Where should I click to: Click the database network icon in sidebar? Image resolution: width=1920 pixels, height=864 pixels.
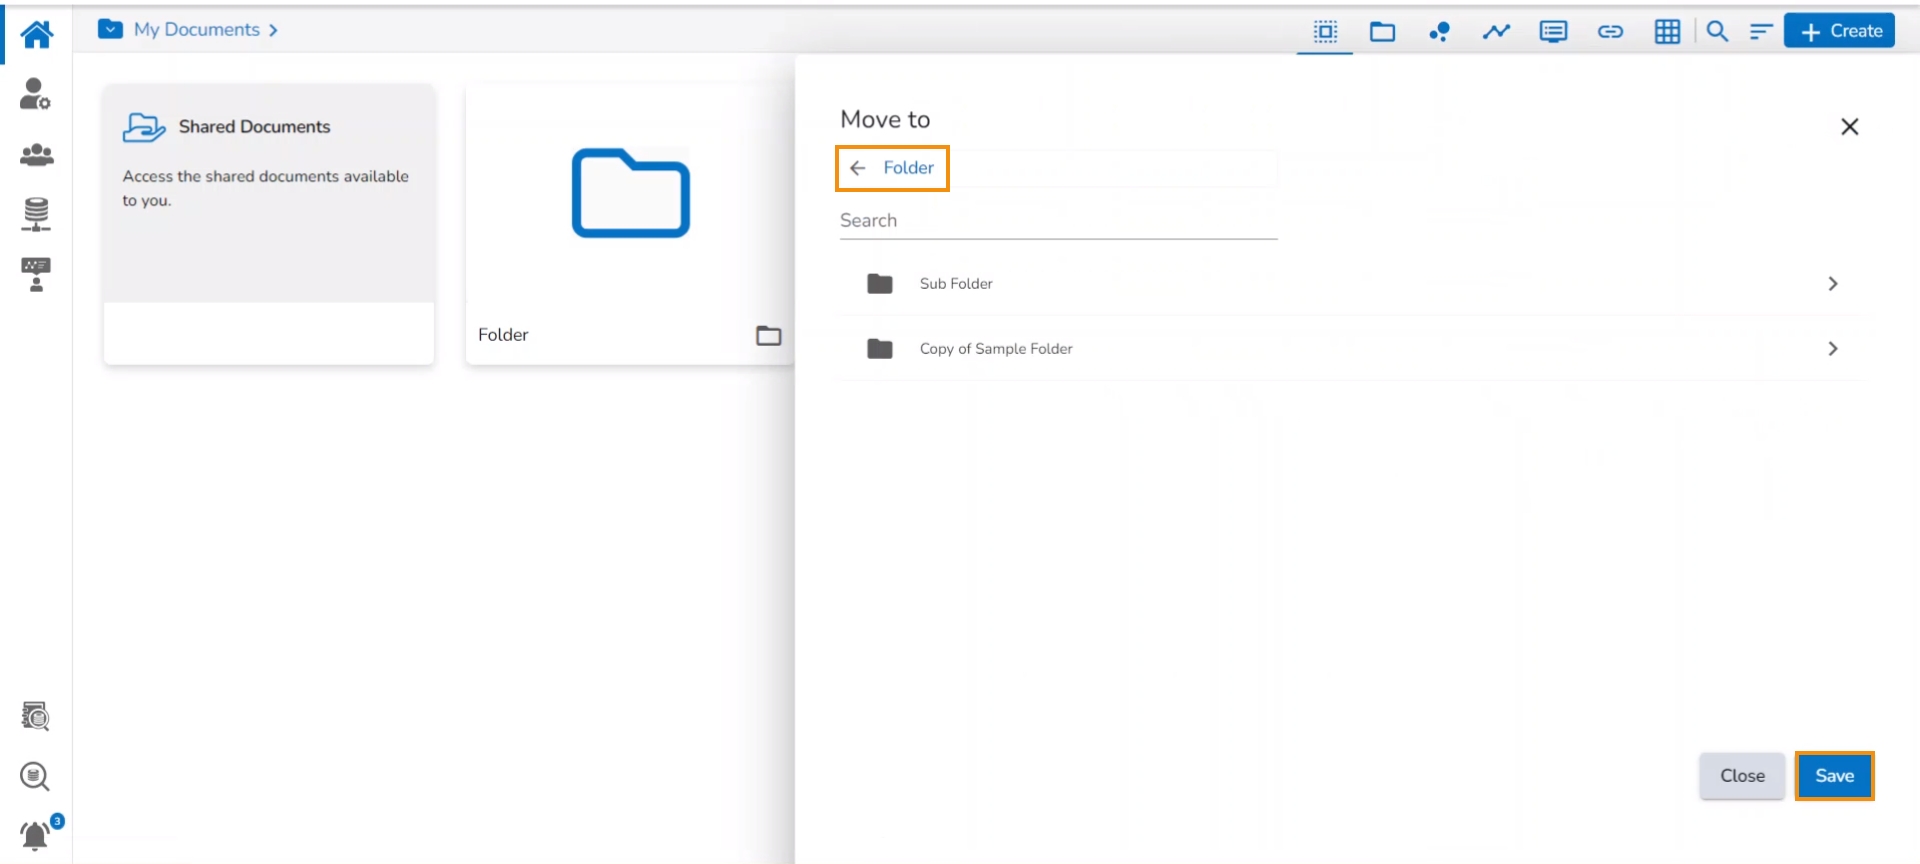[x=36, y=214]
